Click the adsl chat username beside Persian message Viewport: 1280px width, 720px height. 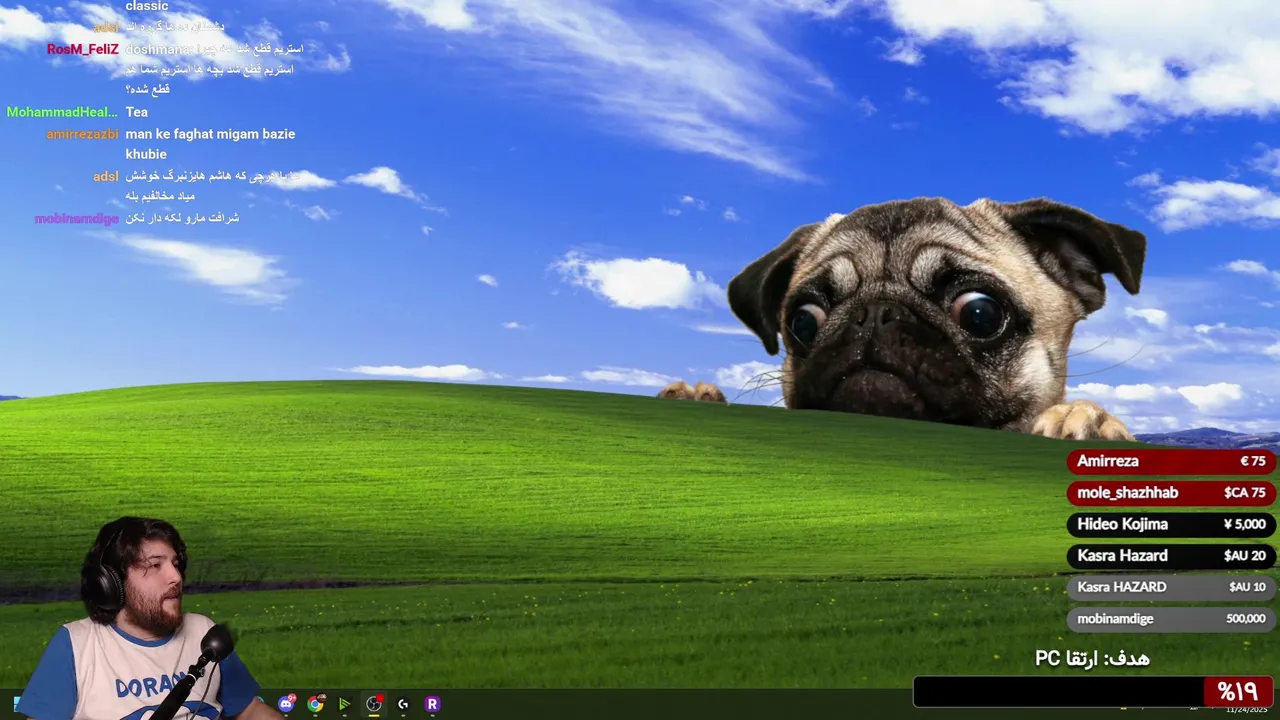pos(106,176)
